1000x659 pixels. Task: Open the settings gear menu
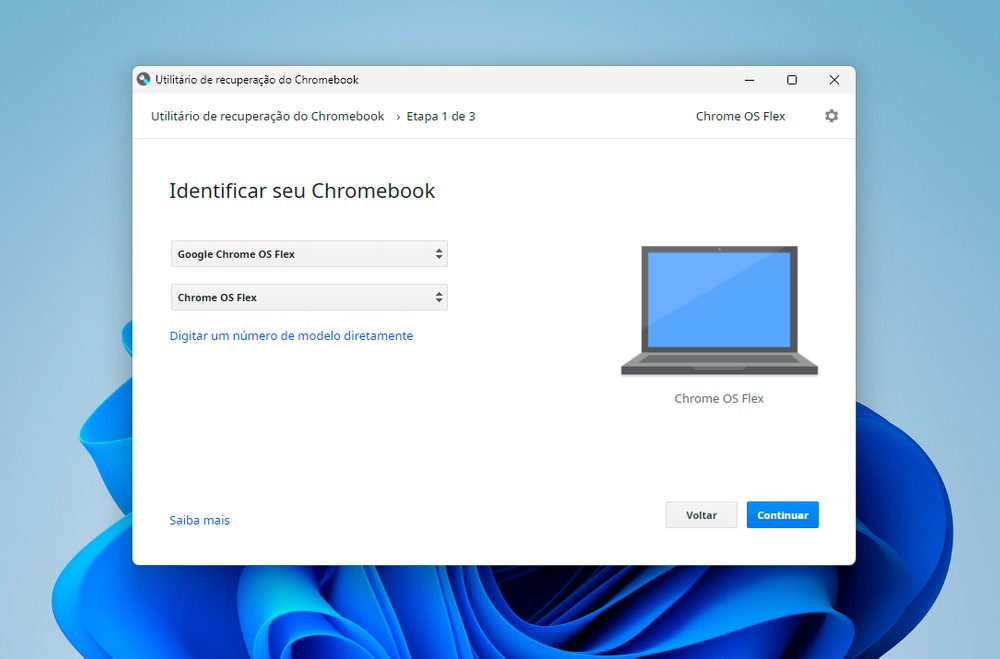831,116
